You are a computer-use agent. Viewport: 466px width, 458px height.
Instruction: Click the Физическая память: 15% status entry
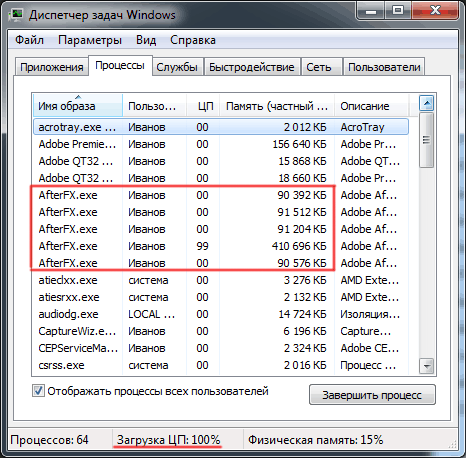click(315, 440)
